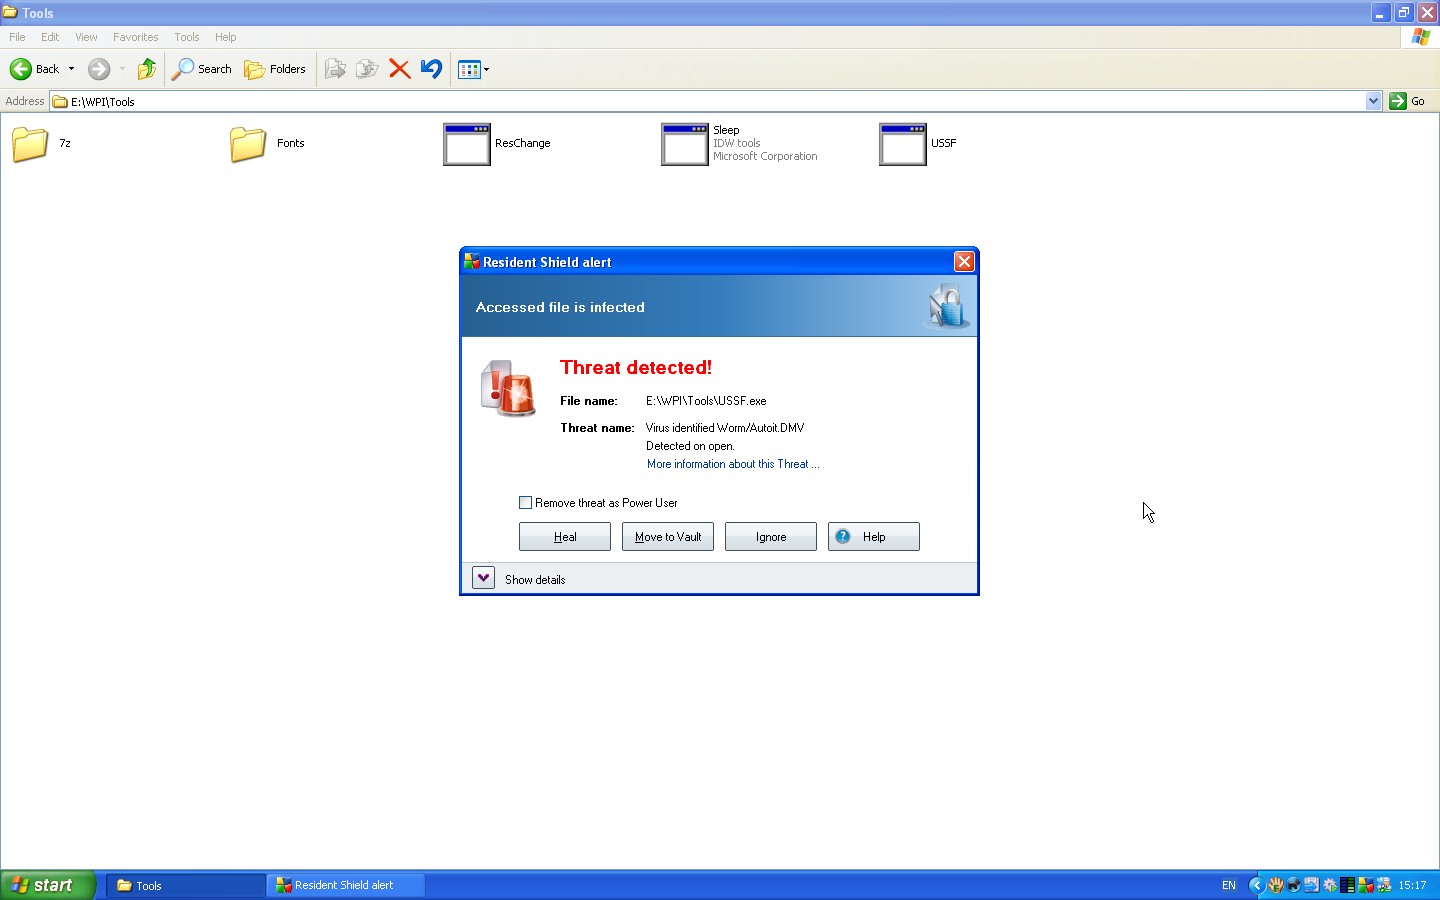This screenshot has height=900, width=1440.
Task: Open the Favorites menu
Action: [x=135, y=37]
